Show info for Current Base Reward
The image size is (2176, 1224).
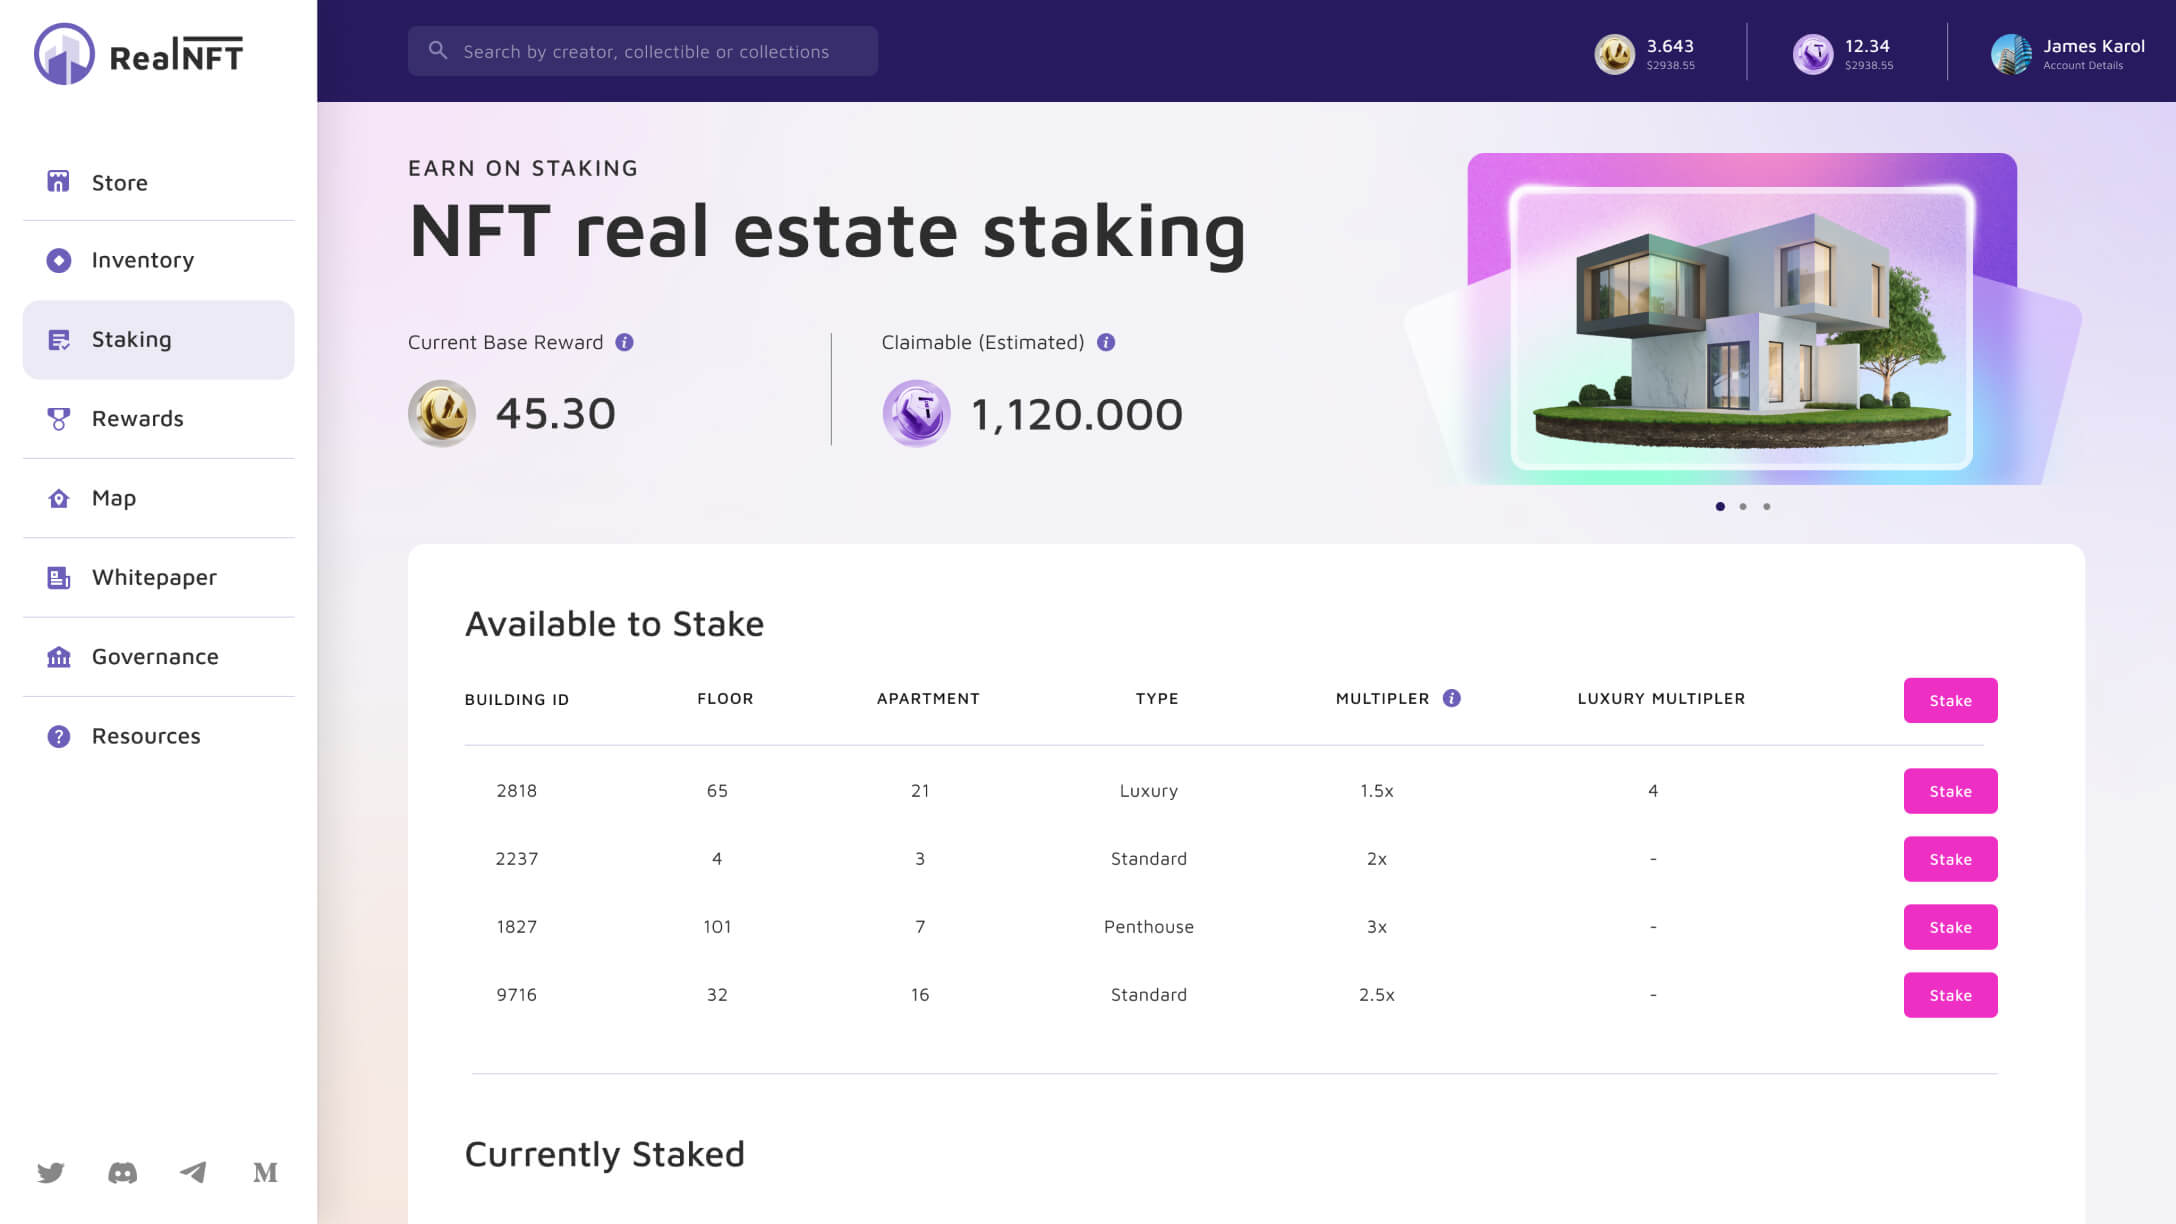(x=624, y=342)
